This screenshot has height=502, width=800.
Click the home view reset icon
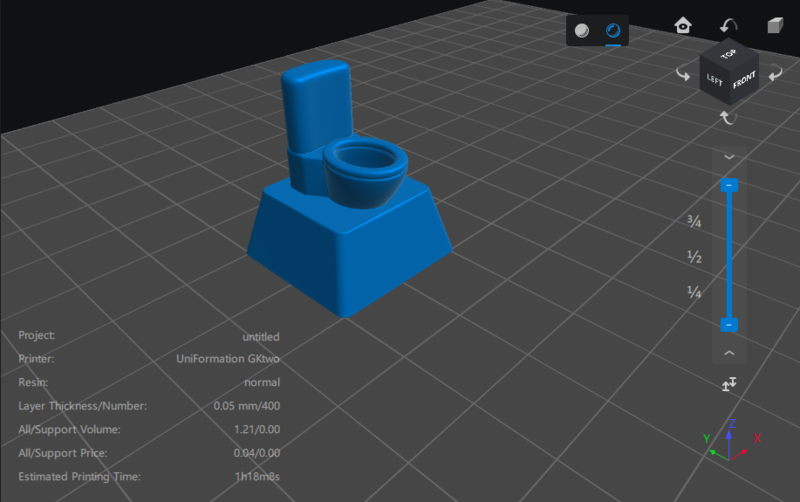(684, 25)
